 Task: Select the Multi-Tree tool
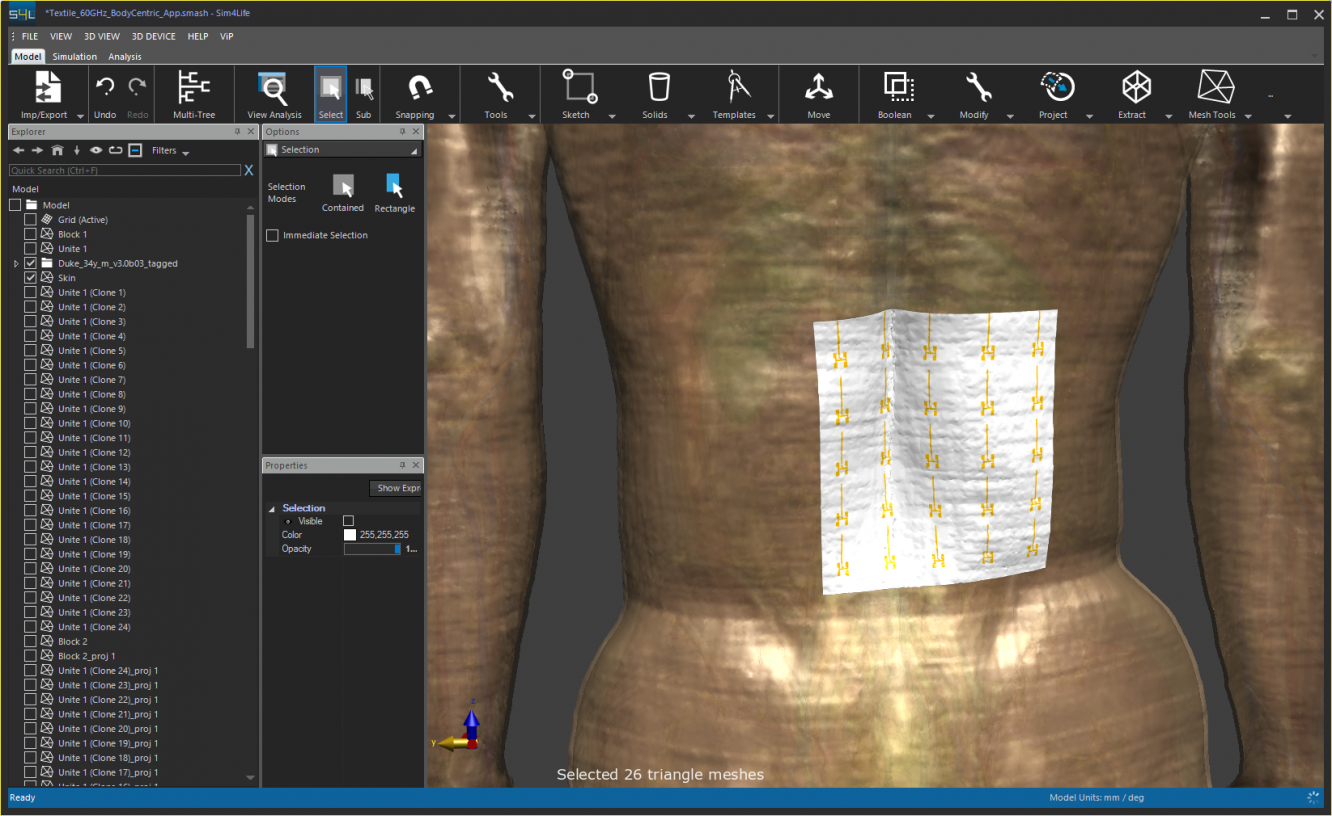pos(193,94)
